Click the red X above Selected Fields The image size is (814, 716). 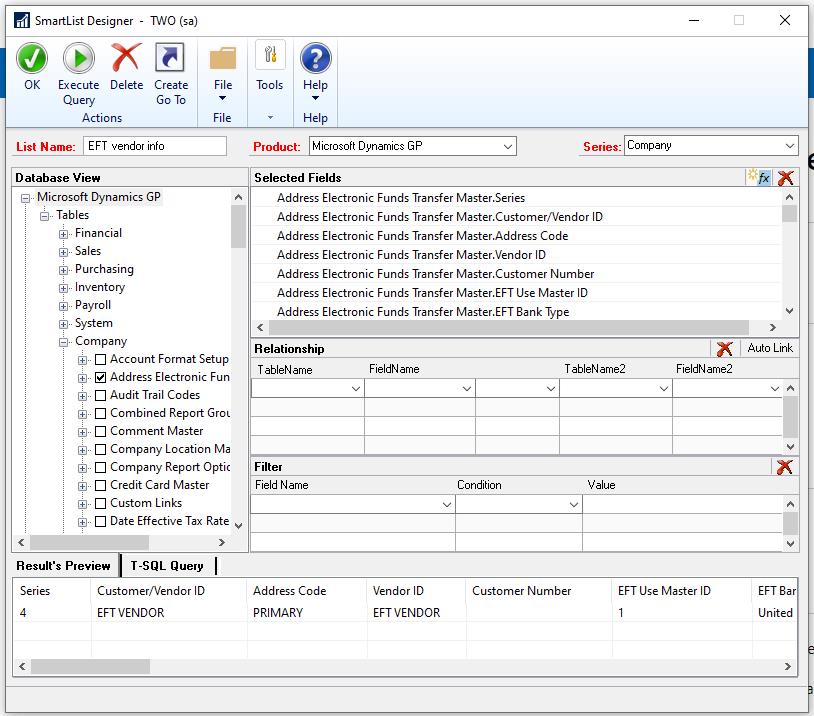[x=786, y=176]
